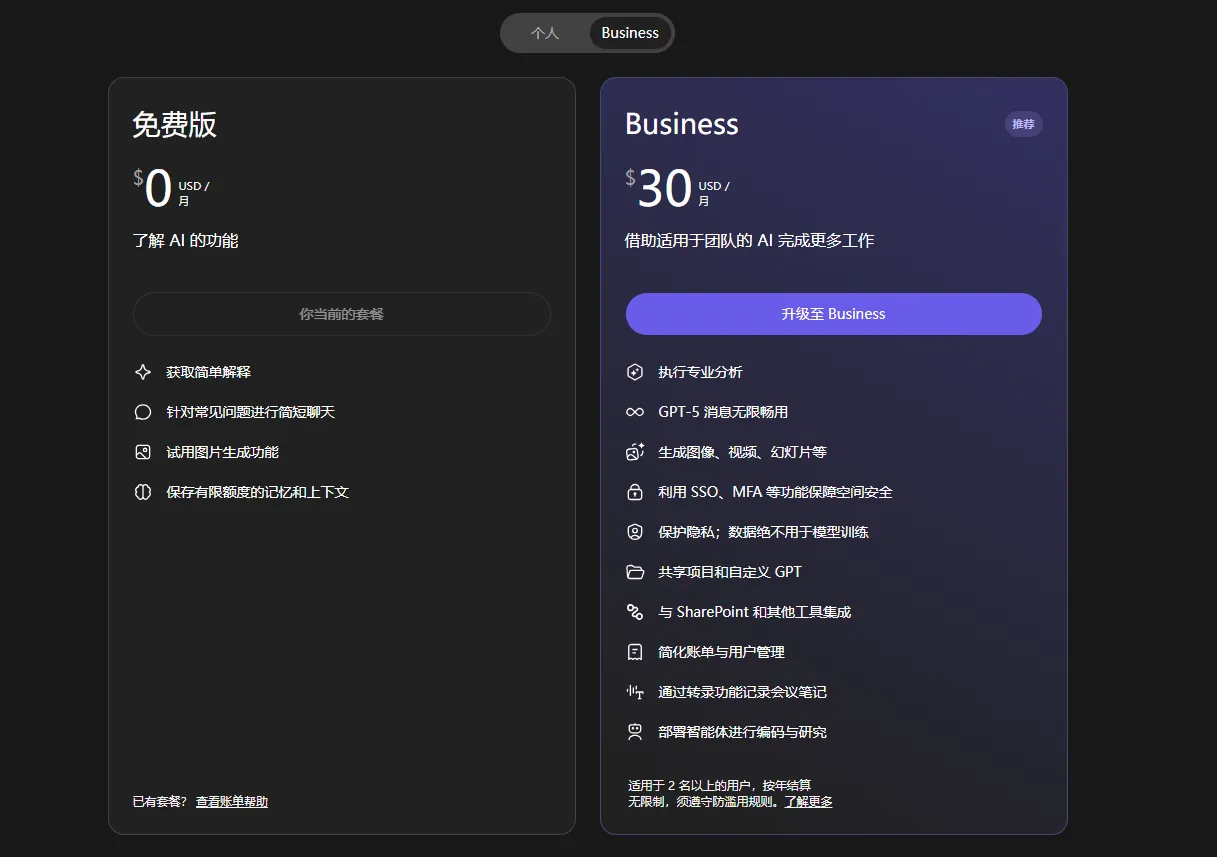Click the integration icon beside SharePoint 集成
1217x857 pixels.
pos(635,611)
